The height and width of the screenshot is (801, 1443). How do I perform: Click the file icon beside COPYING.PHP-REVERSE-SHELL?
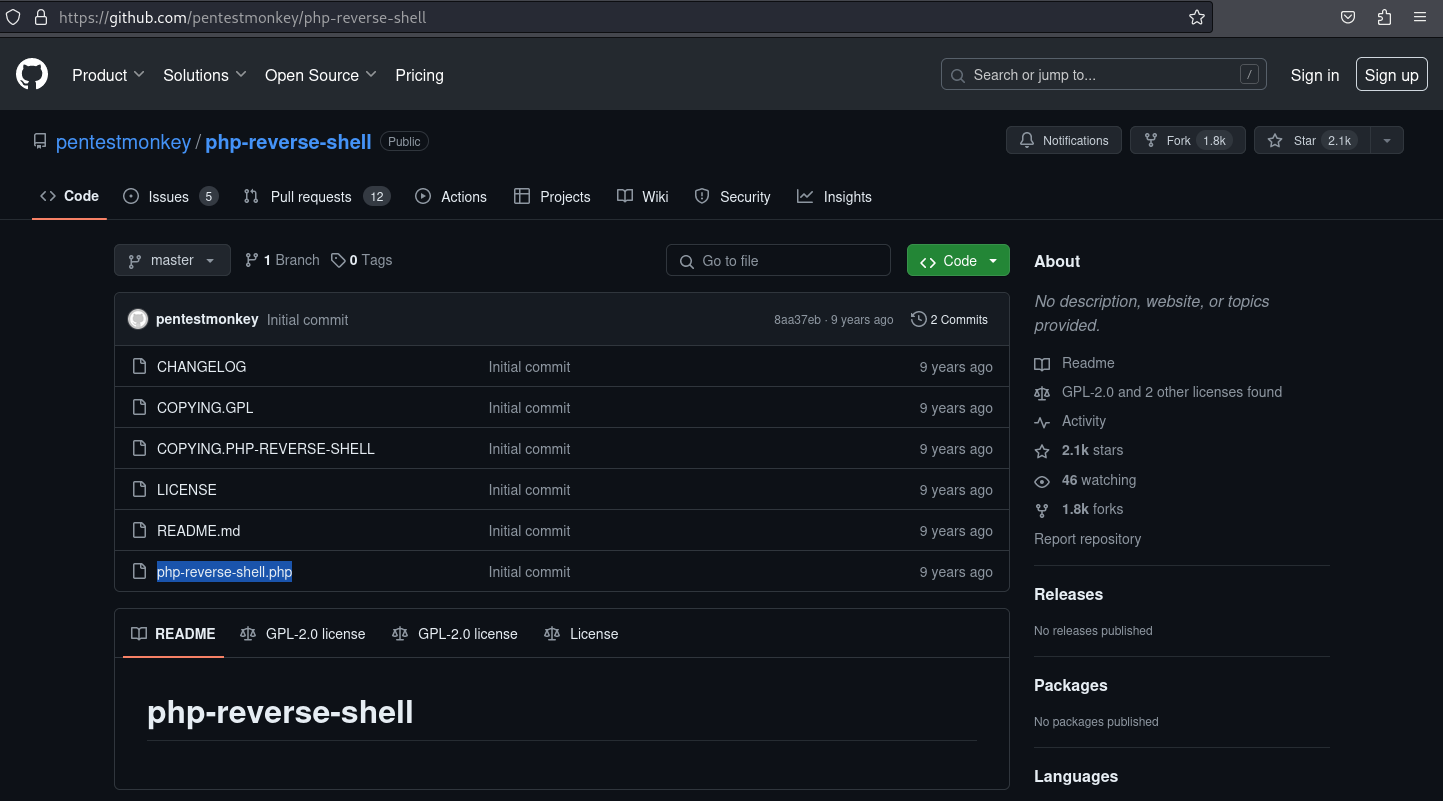pyautogui.click(x=140, y=448)
